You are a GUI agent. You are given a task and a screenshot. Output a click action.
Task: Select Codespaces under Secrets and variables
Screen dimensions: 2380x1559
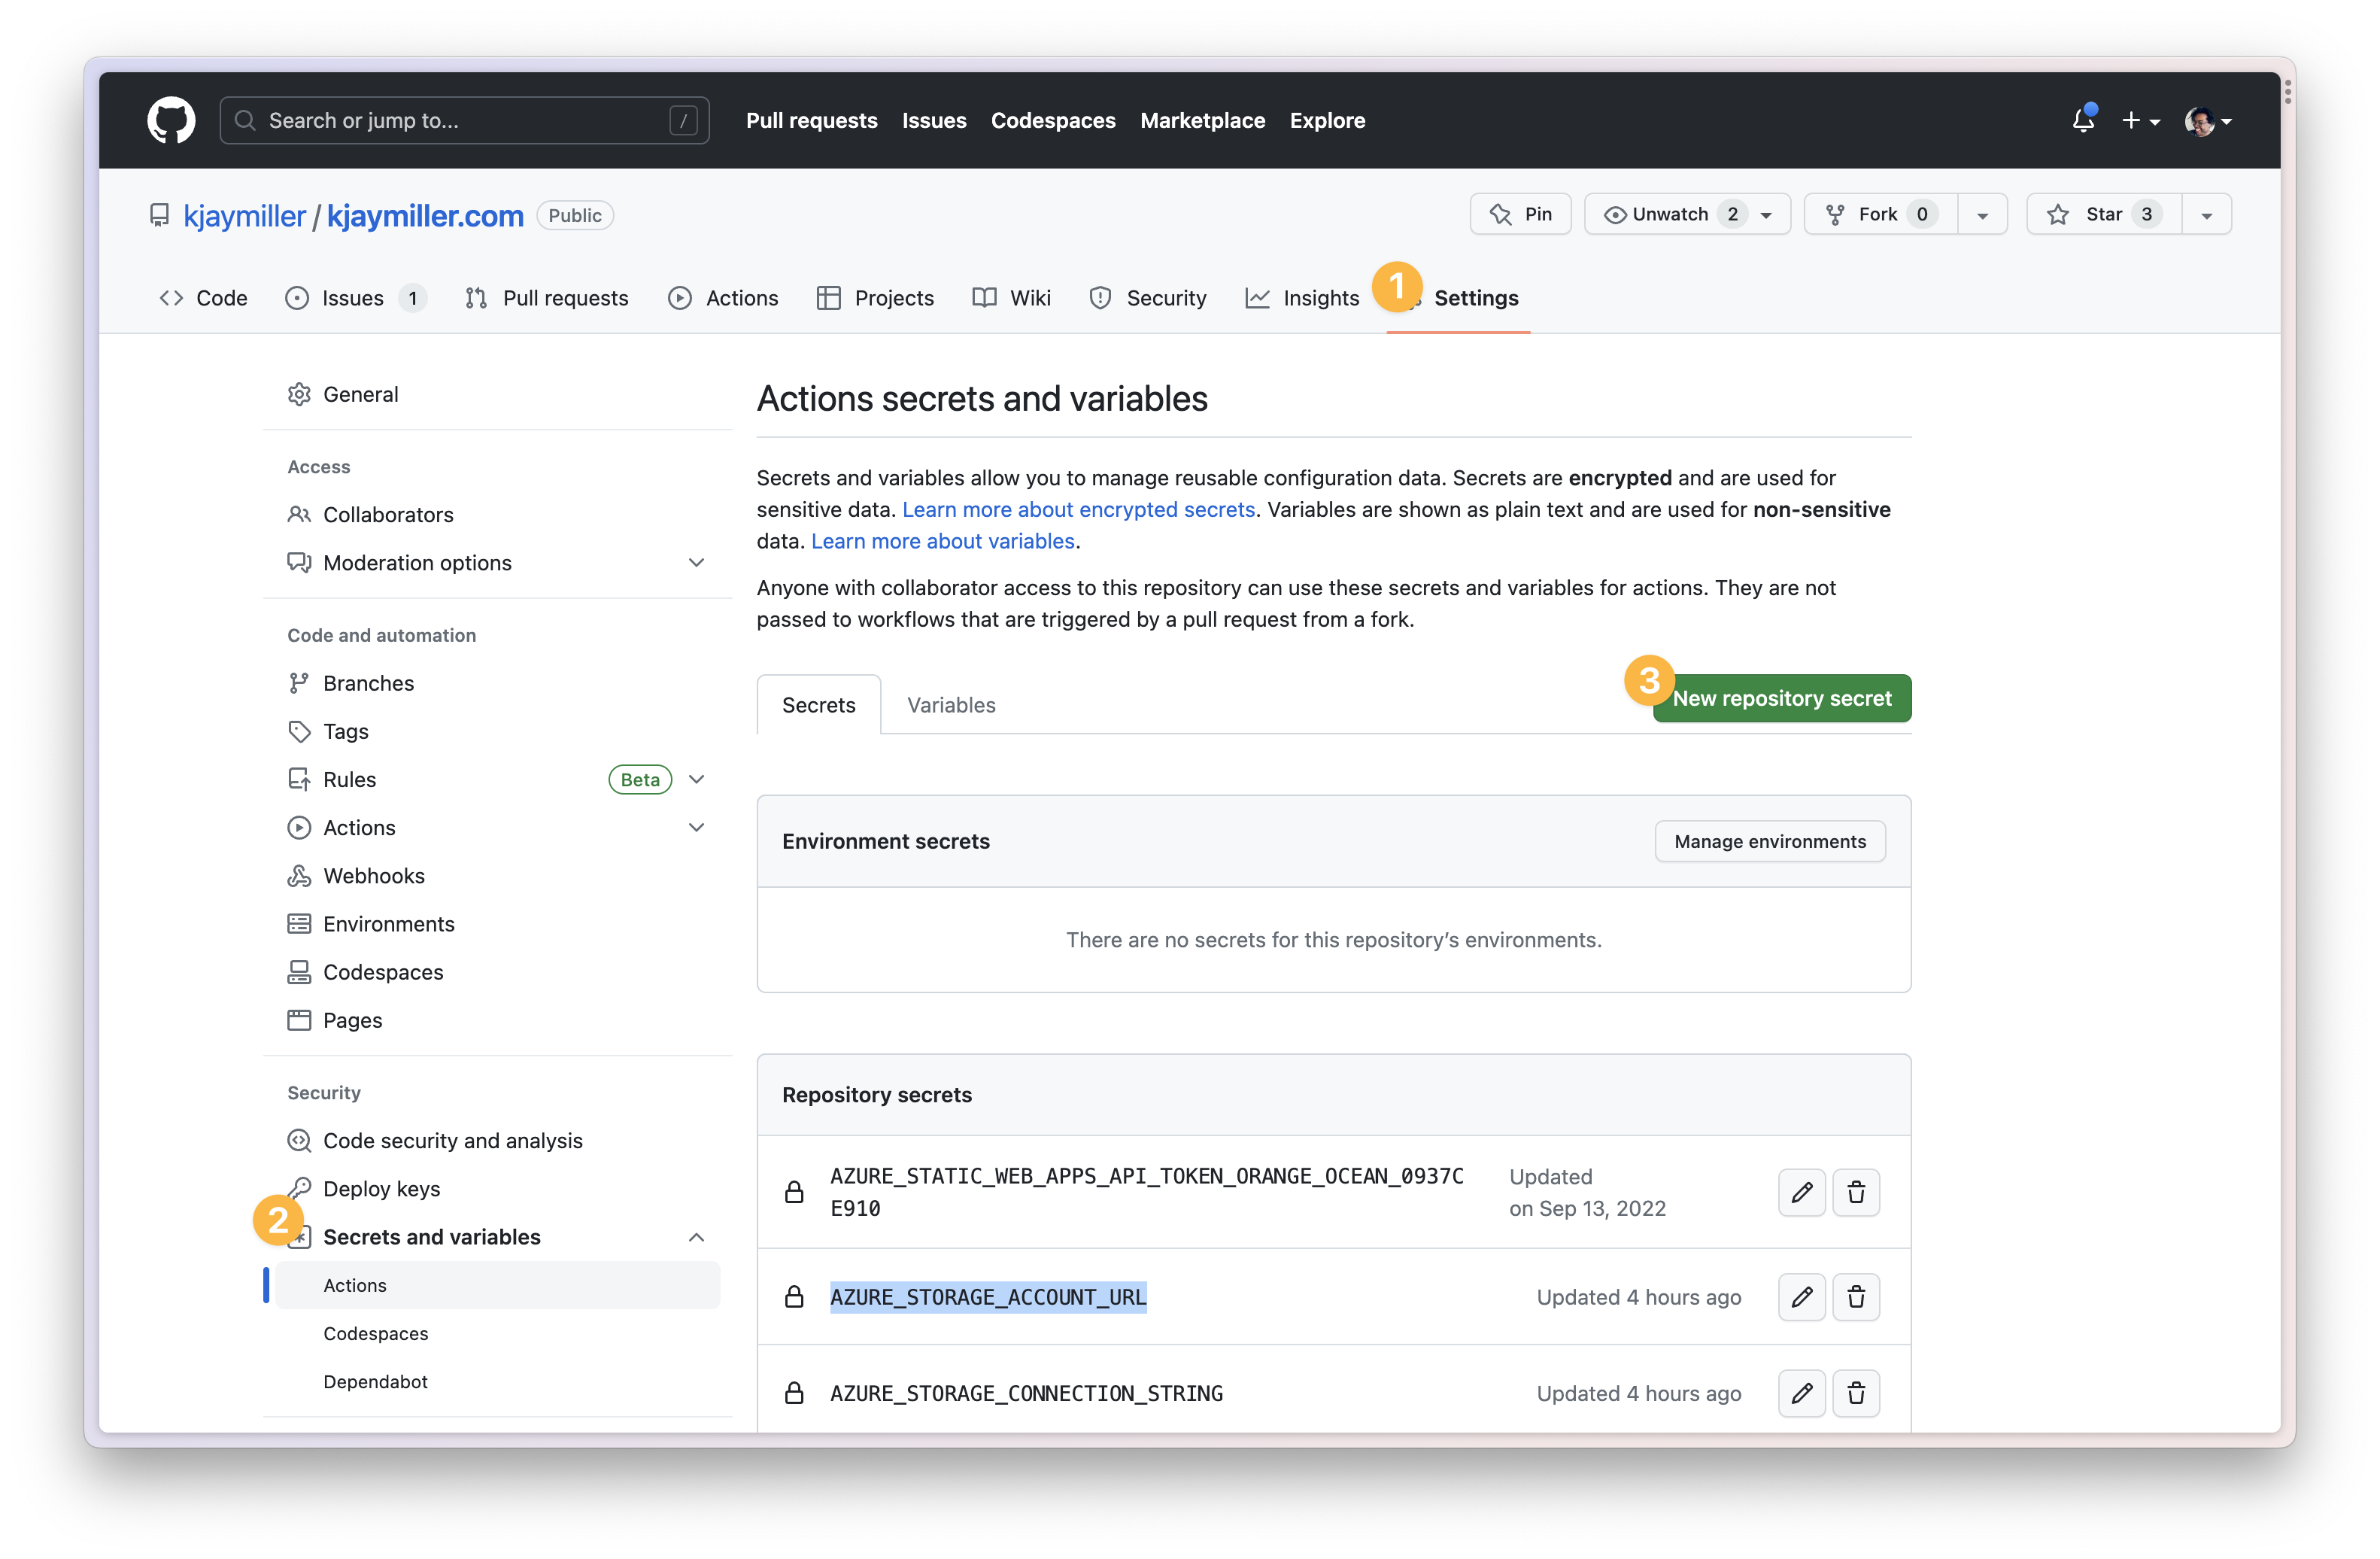point(497,1333)
